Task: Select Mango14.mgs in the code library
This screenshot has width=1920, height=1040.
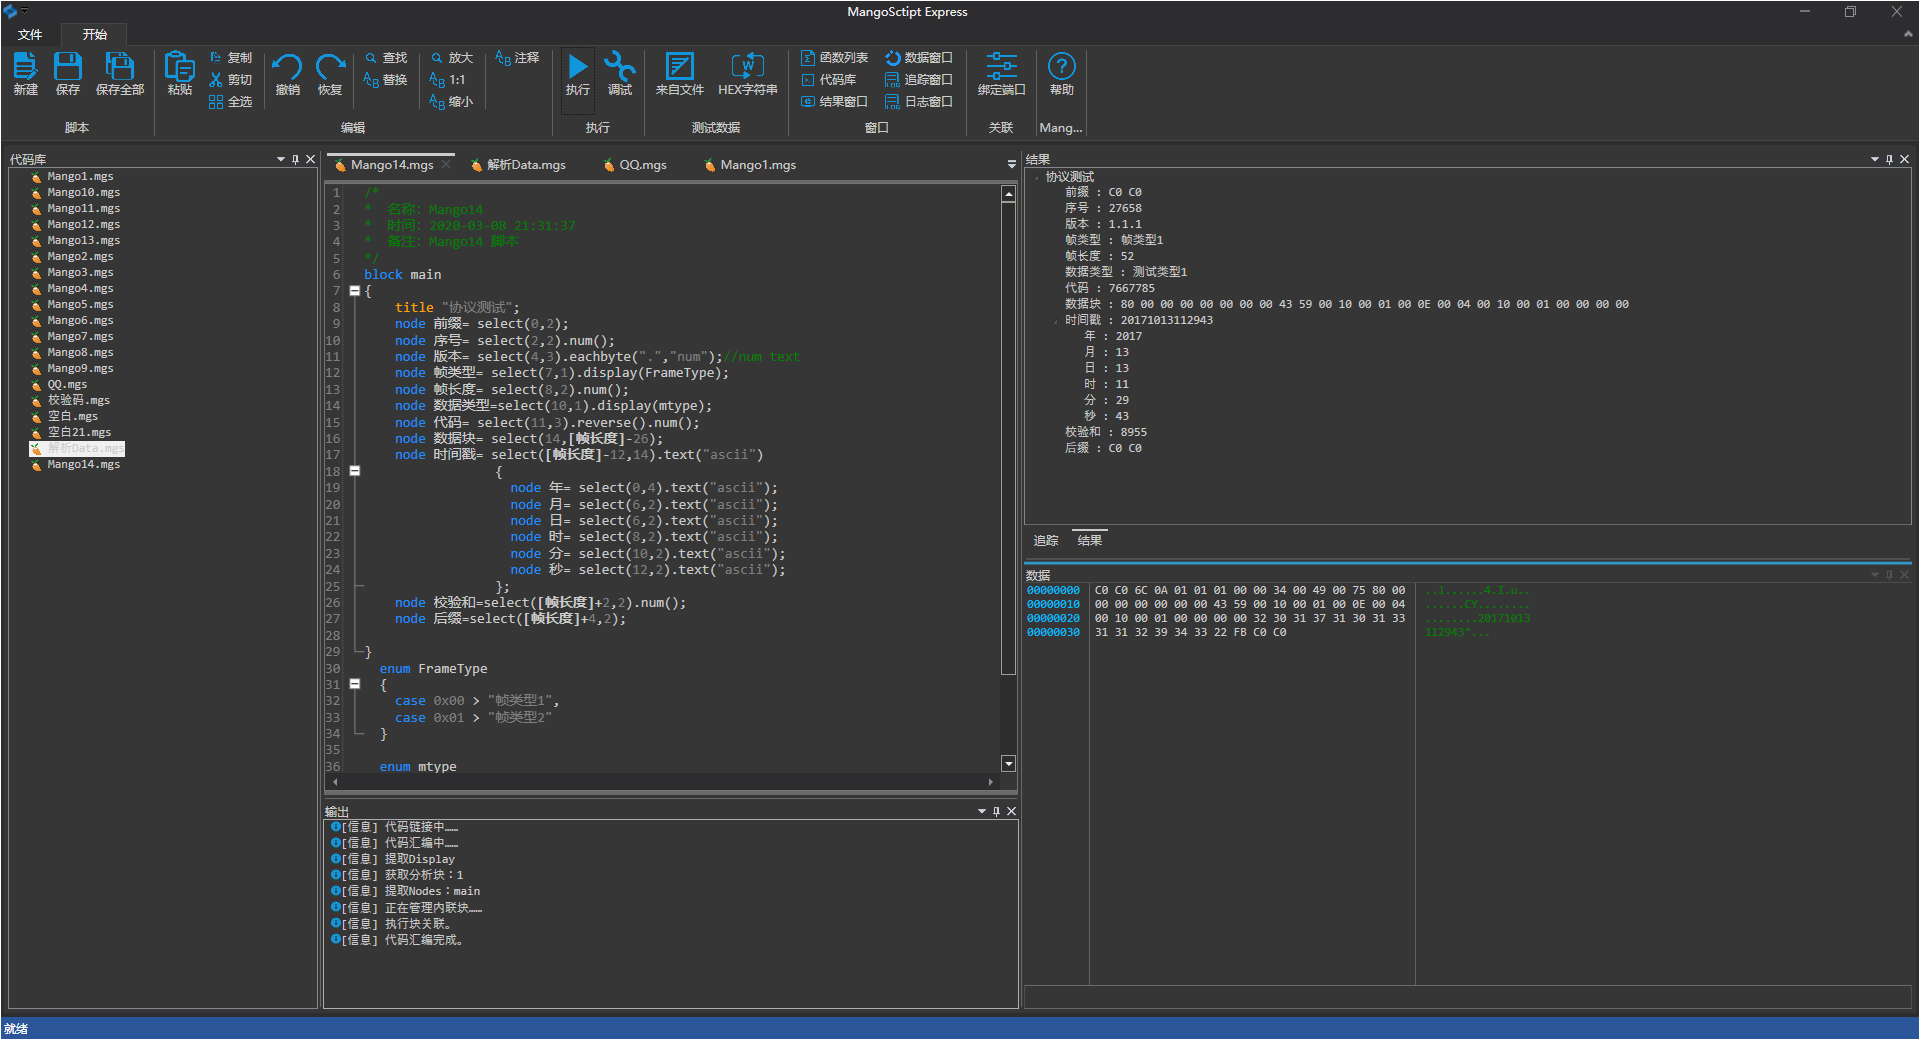Action: coord(76,465)
